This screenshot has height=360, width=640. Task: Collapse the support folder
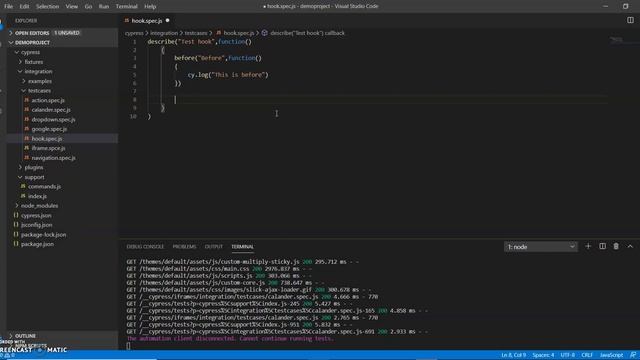tap(34, 177)
